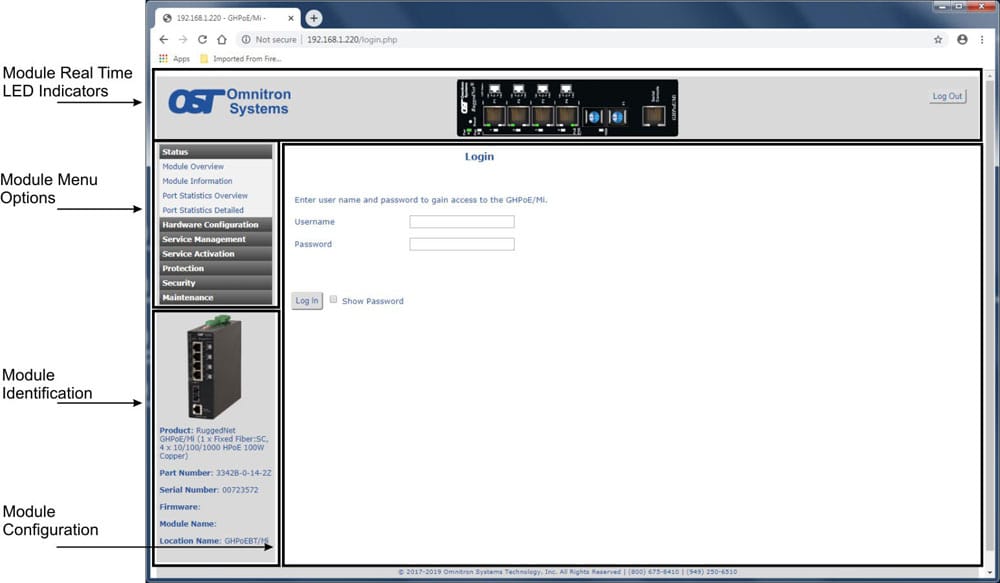Expand the Maintenance menu section
The height and width of the screenshot is (583, 1000).
214,298
